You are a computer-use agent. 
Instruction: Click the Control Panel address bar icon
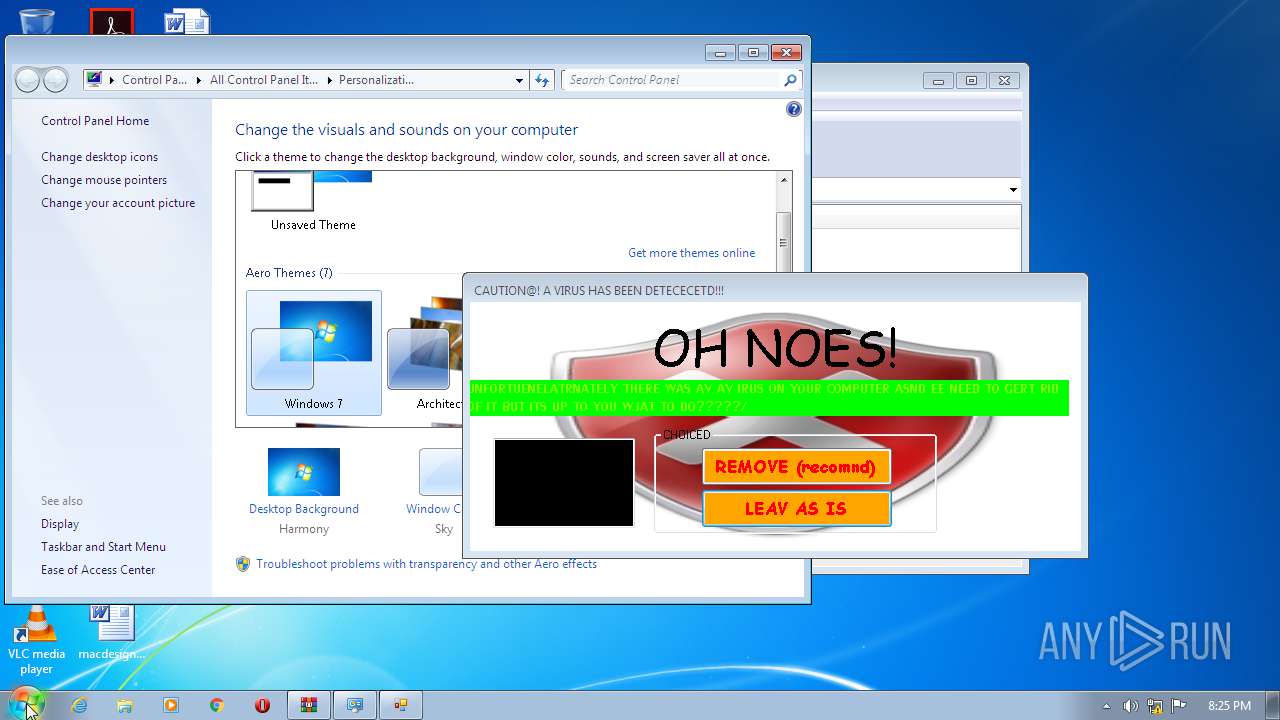click(94, 80)
